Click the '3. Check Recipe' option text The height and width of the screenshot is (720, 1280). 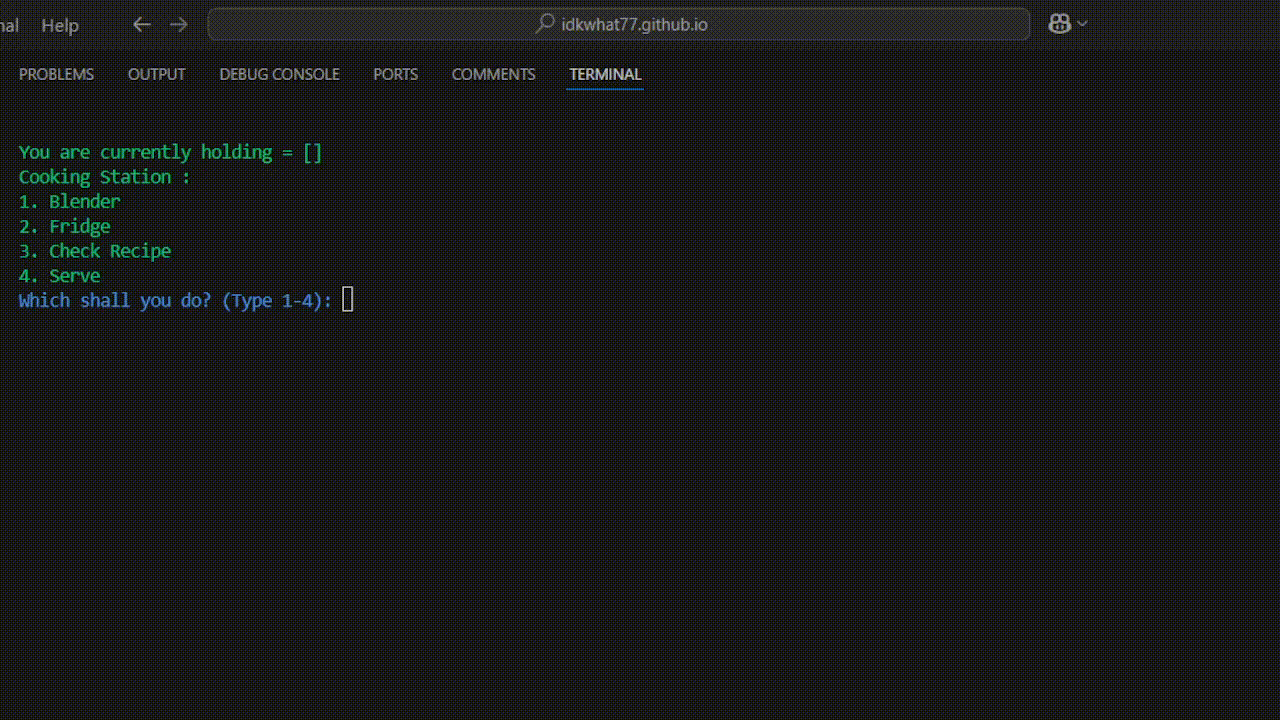(x=95, y=251)
